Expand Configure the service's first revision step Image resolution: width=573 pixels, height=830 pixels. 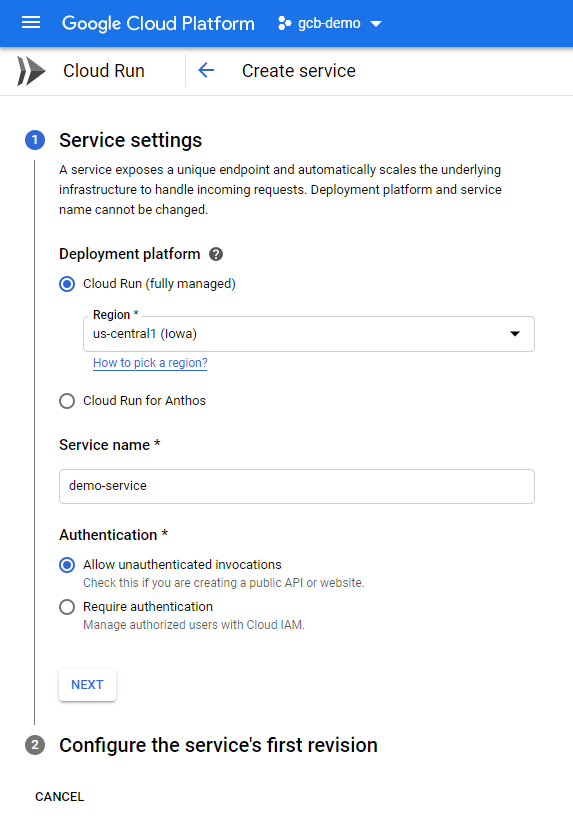click(218, 745)
